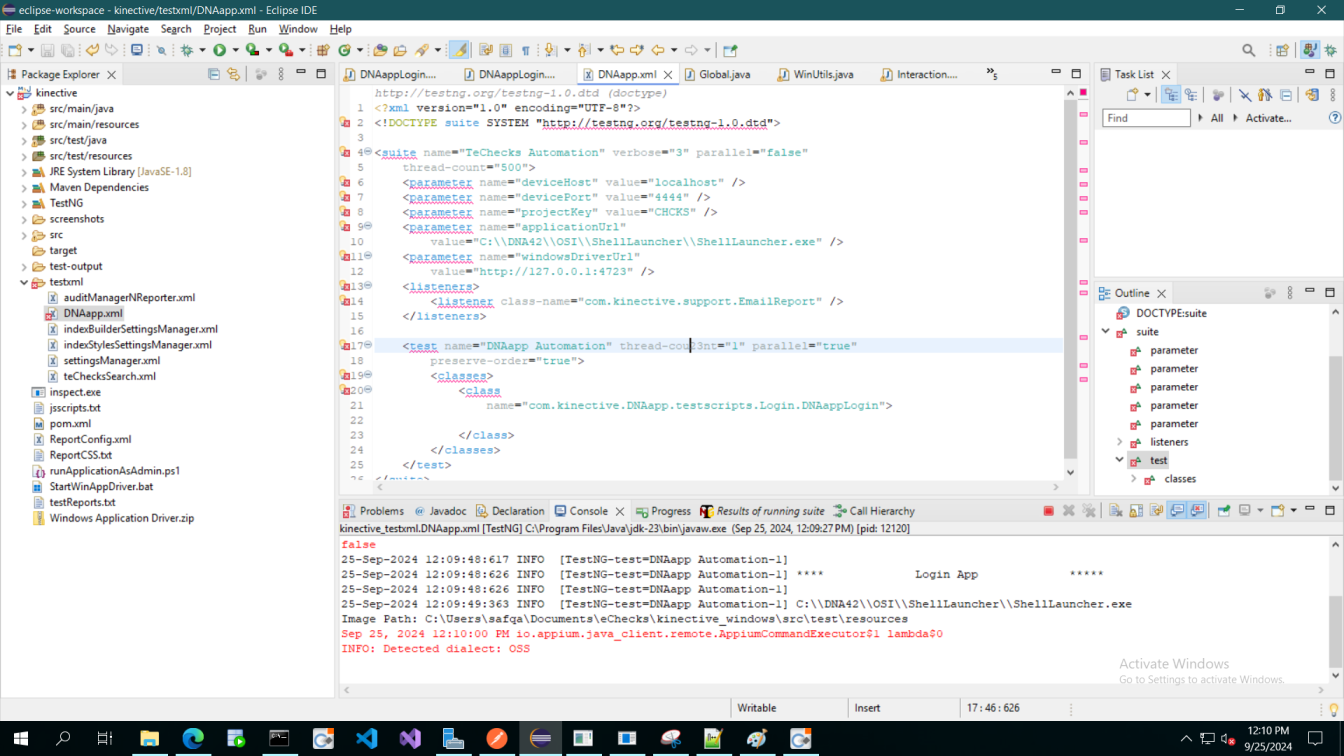Screen dimensions: 1344x756
Task: Click the green Run button in toolbar
Action: pos(219,50)
